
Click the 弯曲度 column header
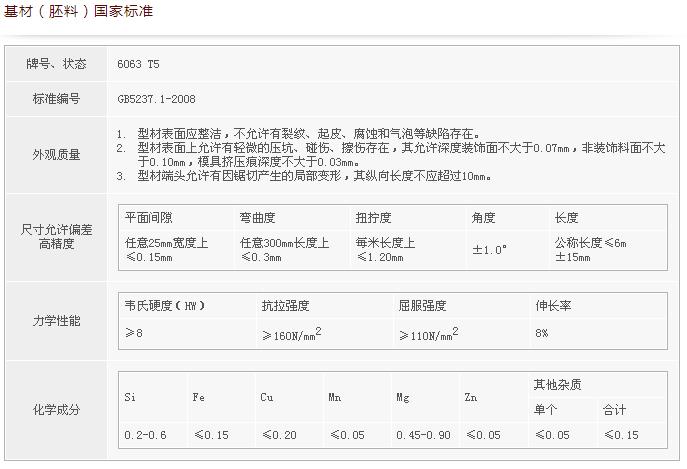[x=257, y=218]
